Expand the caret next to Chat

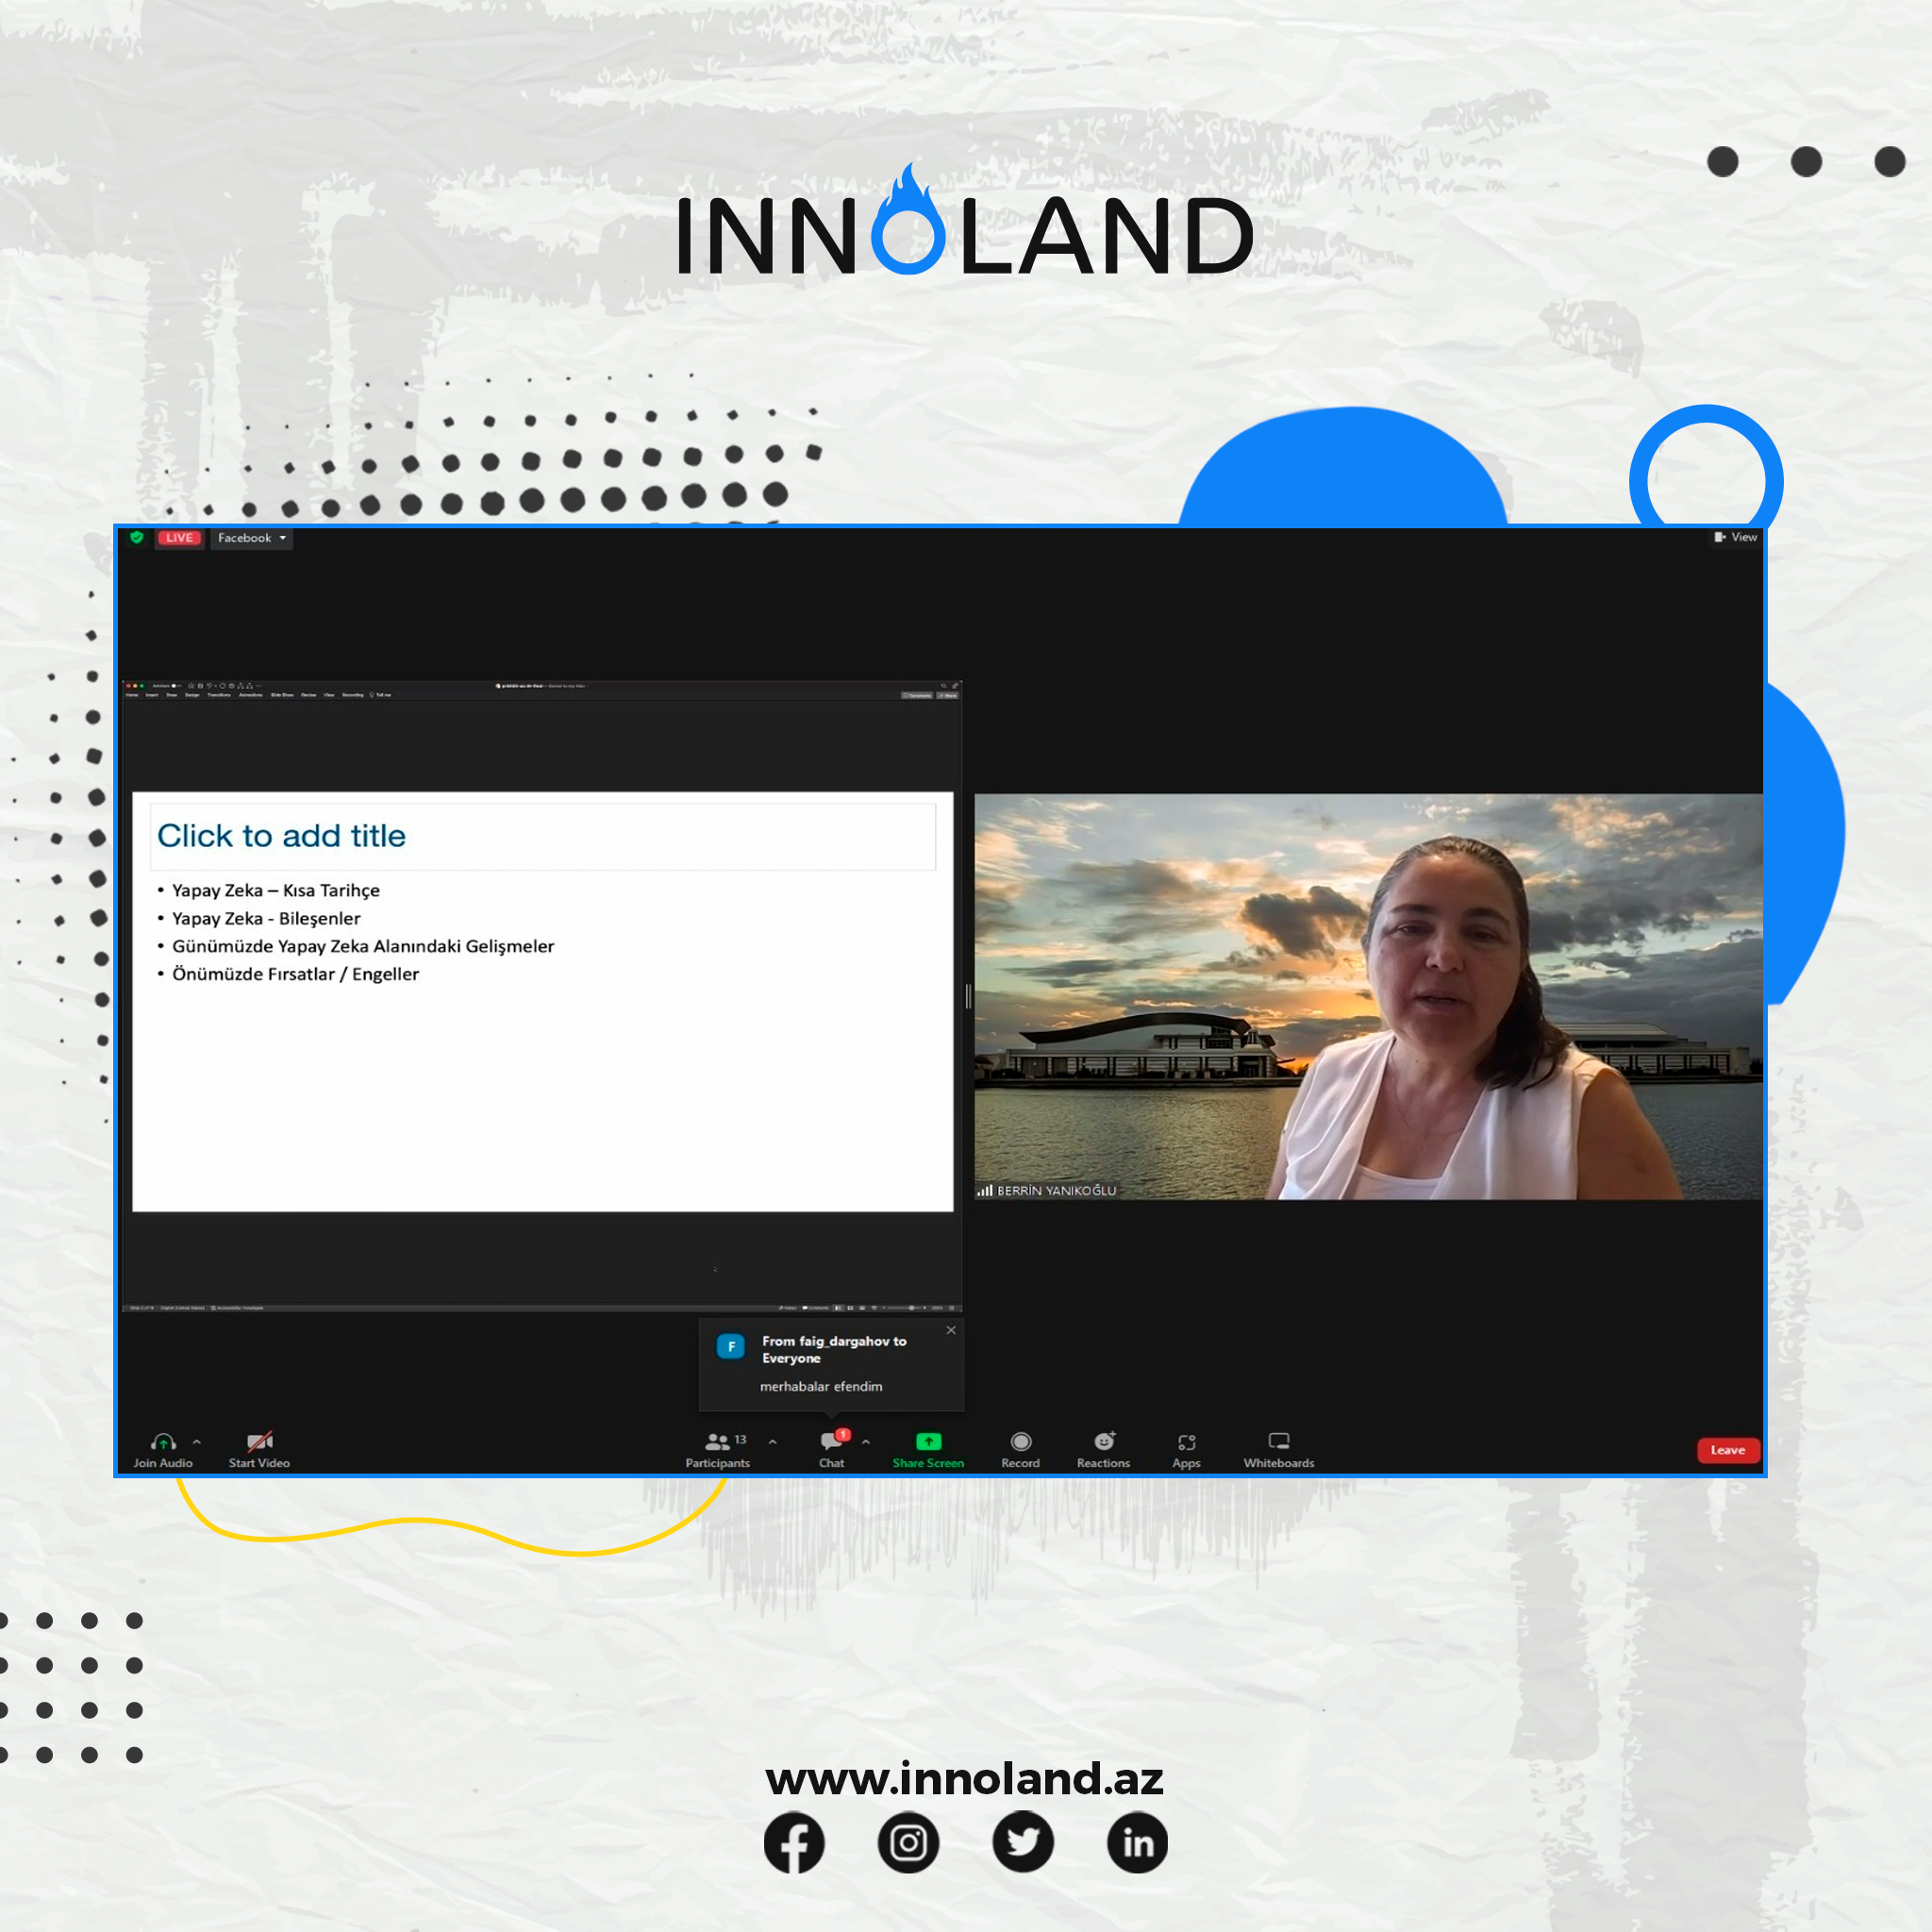[x=866, y=1442]
